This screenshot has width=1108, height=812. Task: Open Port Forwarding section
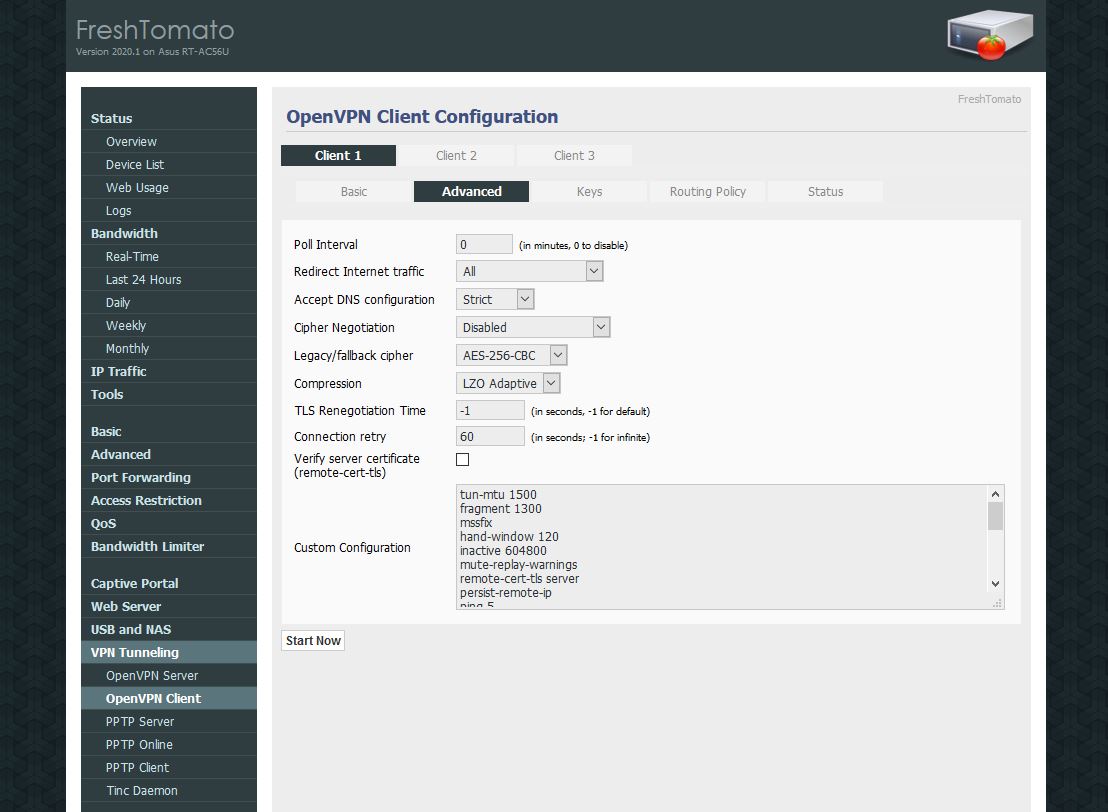[169, 477]
